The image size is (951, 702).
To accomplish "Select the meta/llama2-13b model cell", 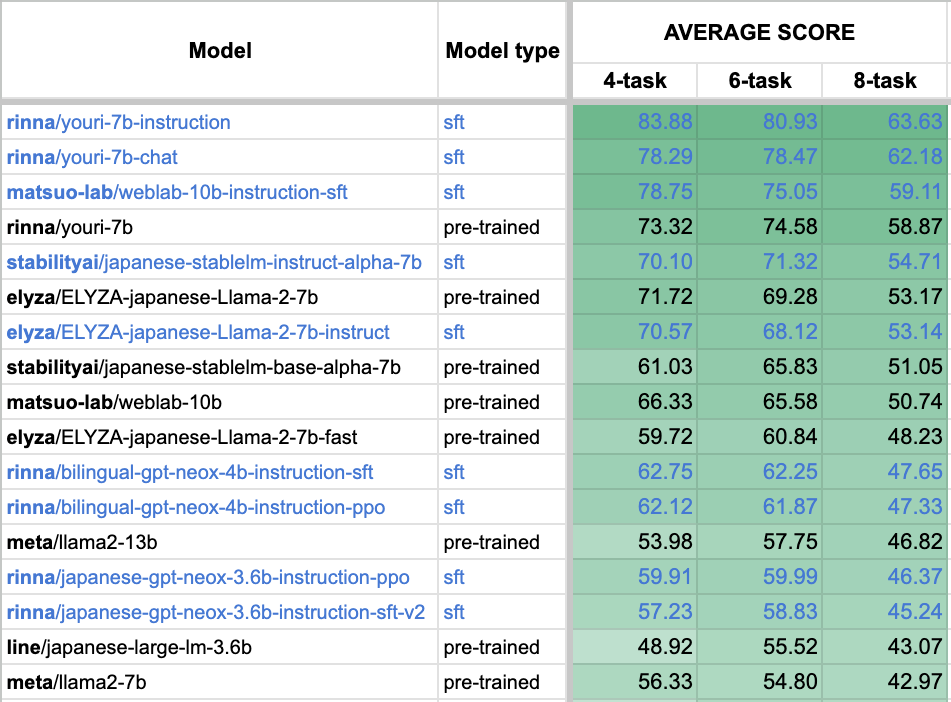I will pos(82,542).
